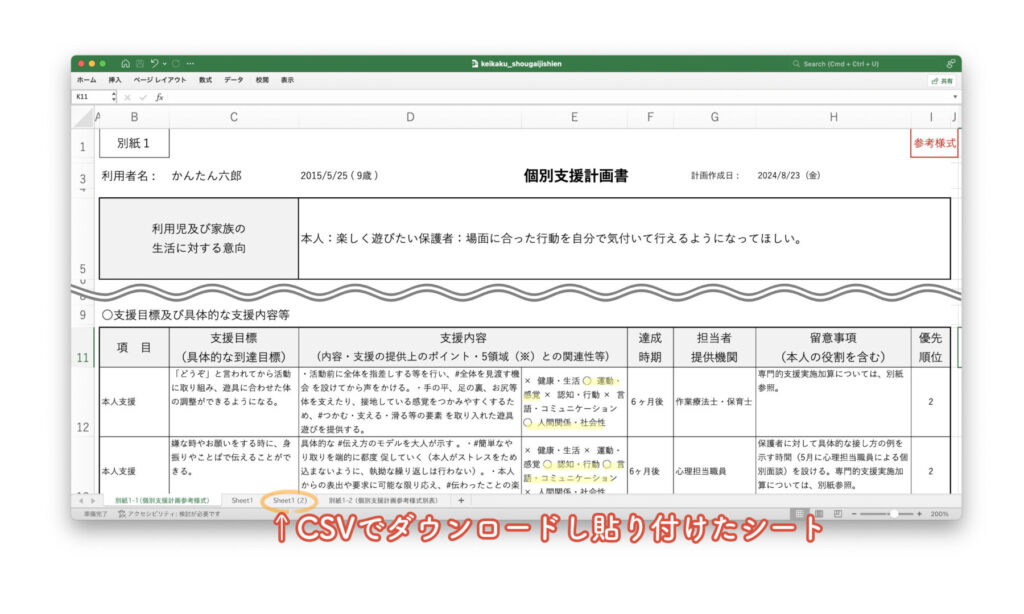Switch to Normal view icon in status bar
The height and width of the screenshot is (614, 1024).
[x=799, y=514]
